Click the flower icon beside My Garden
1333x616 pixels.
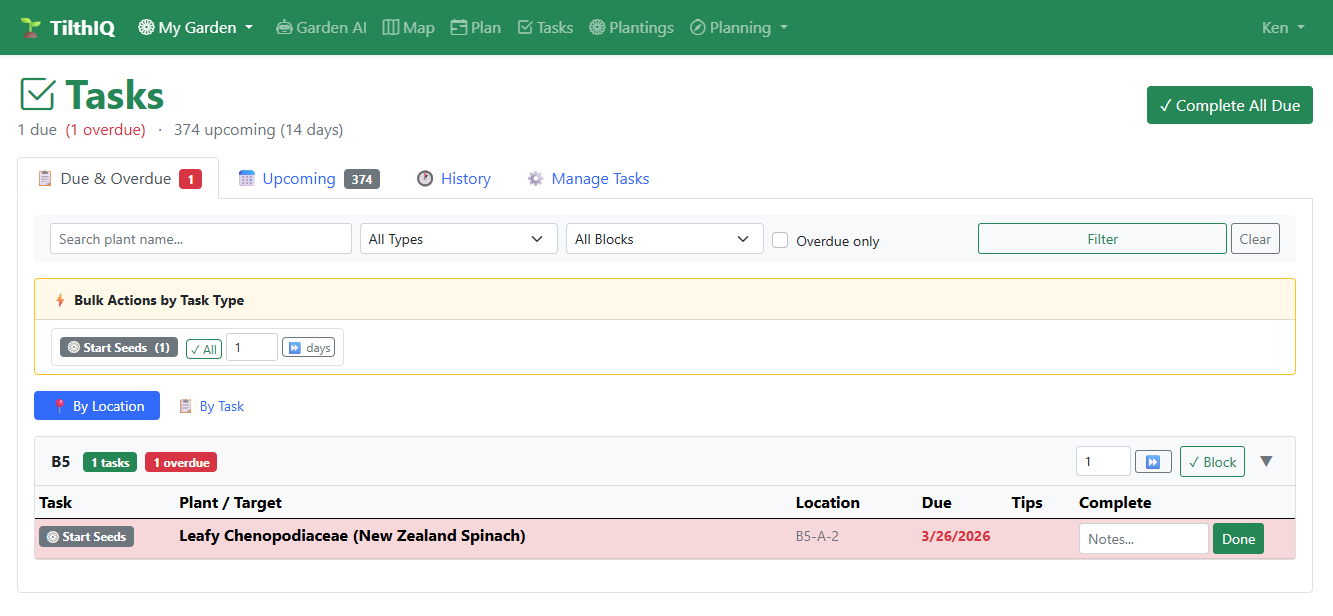click(x=146, y=27)
